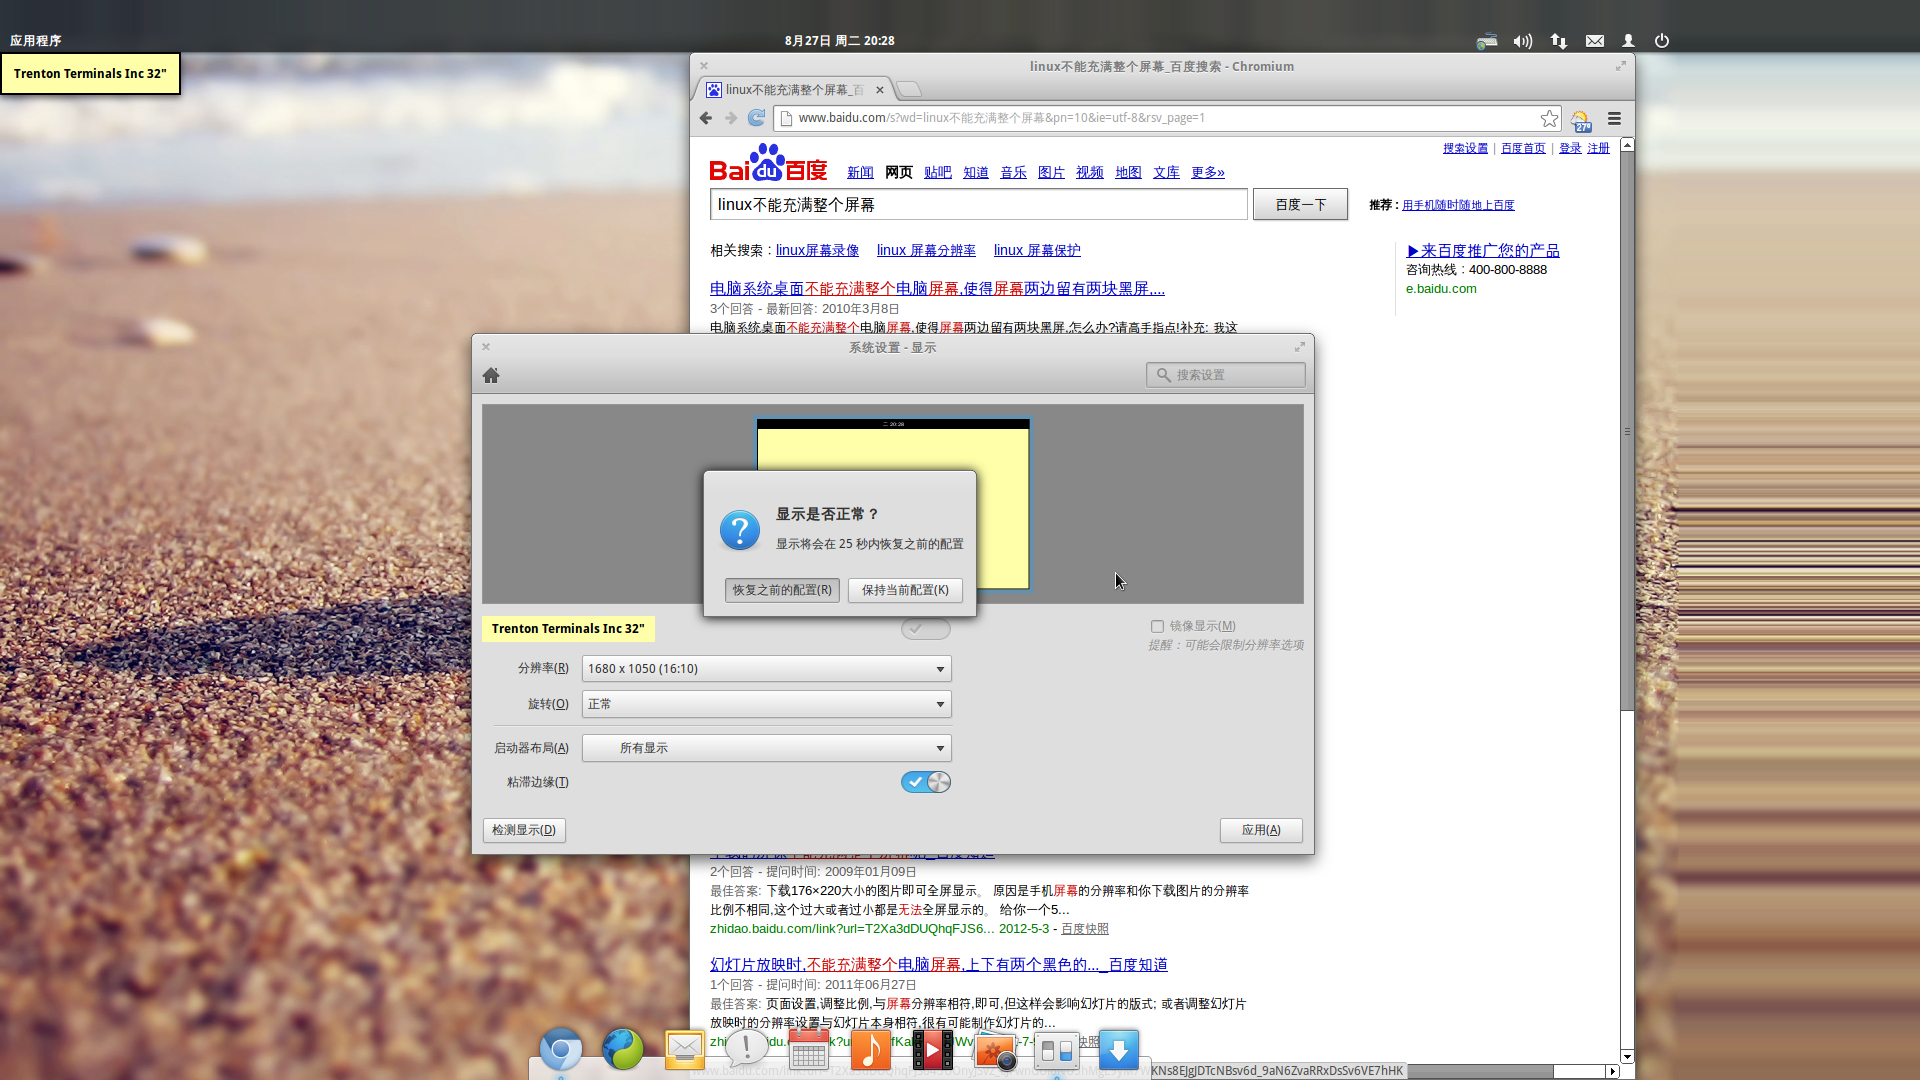Screen dimensions: 1920x1080
Task: Enable the 镜像显示 checkbox
Action: pos(1157,626)
